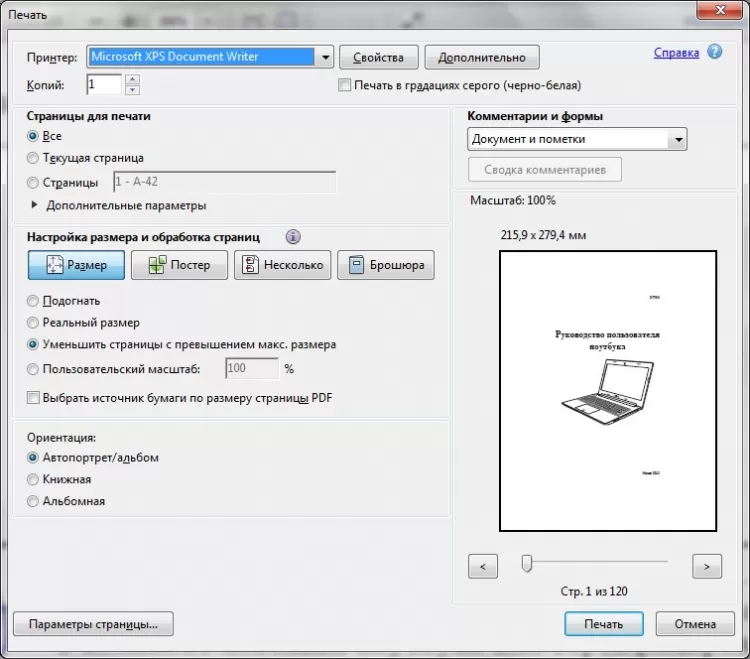
Task: Open Параметры страницы dialog
Action: click(x=93, y=624)
